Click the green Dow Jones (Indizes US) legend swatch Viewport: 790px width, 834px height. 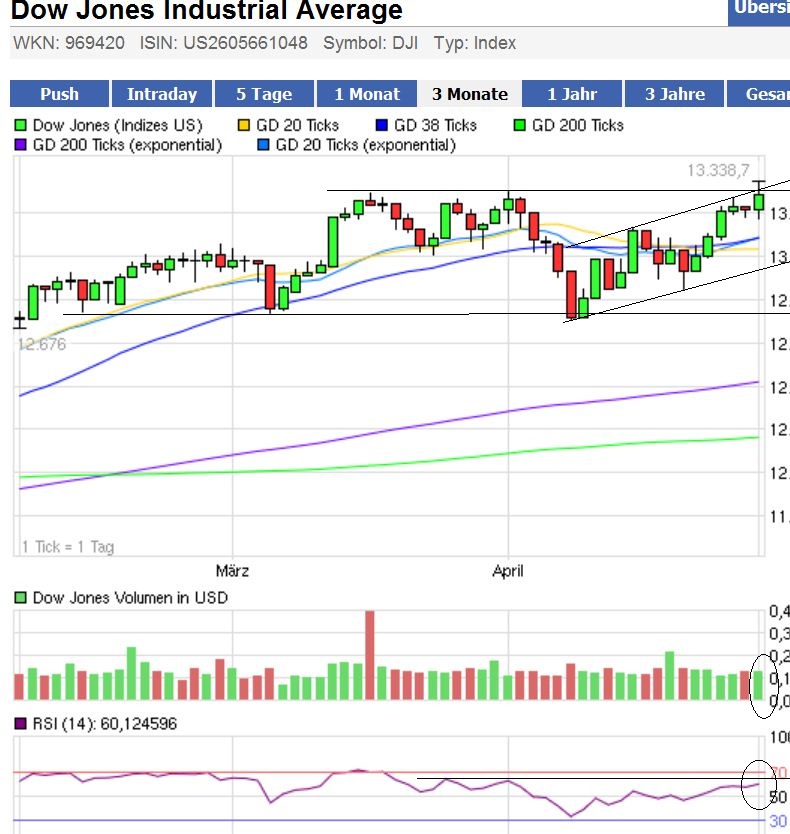[21, 126]
